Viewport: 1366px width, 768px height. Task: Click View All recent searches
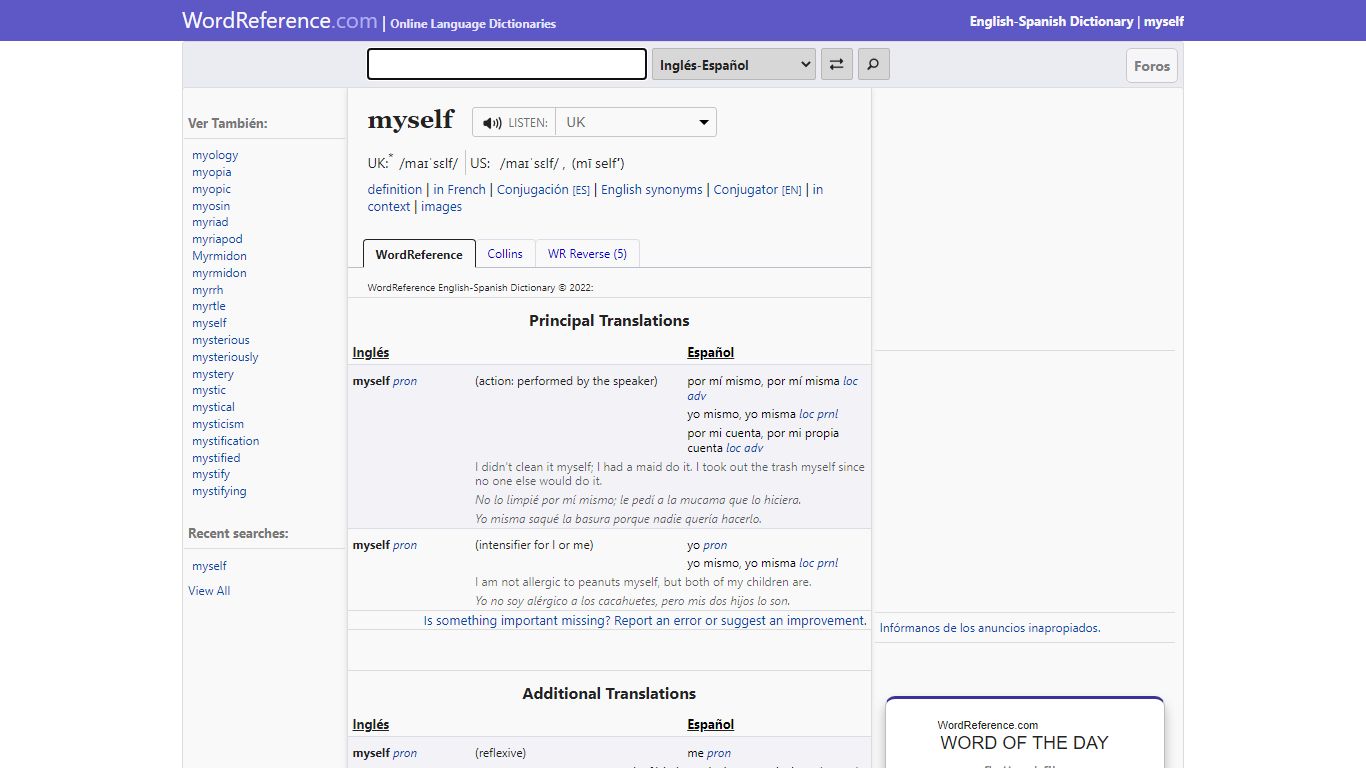[209, 591]
